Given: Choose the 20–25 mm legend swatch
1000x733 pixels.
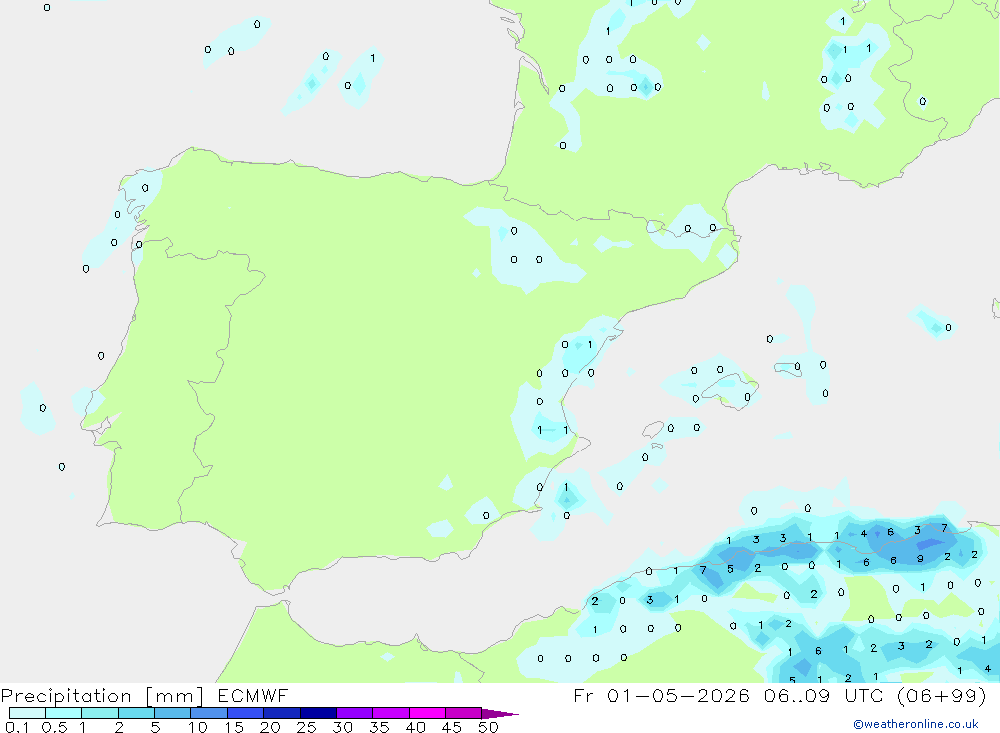Looking at the screenshot, I should [x=282, y=713].
